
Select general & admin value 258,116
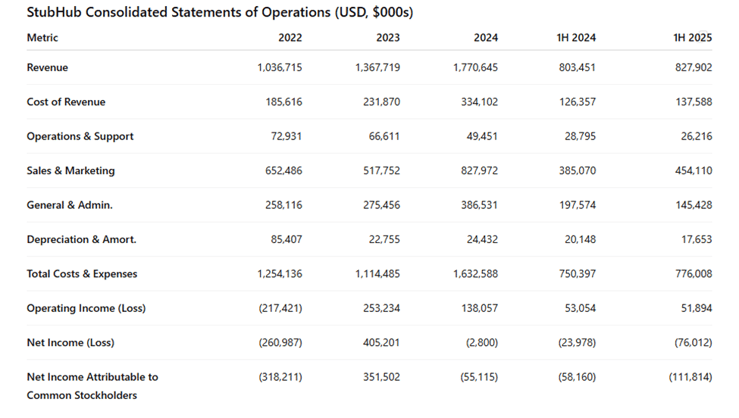[284, 205]
